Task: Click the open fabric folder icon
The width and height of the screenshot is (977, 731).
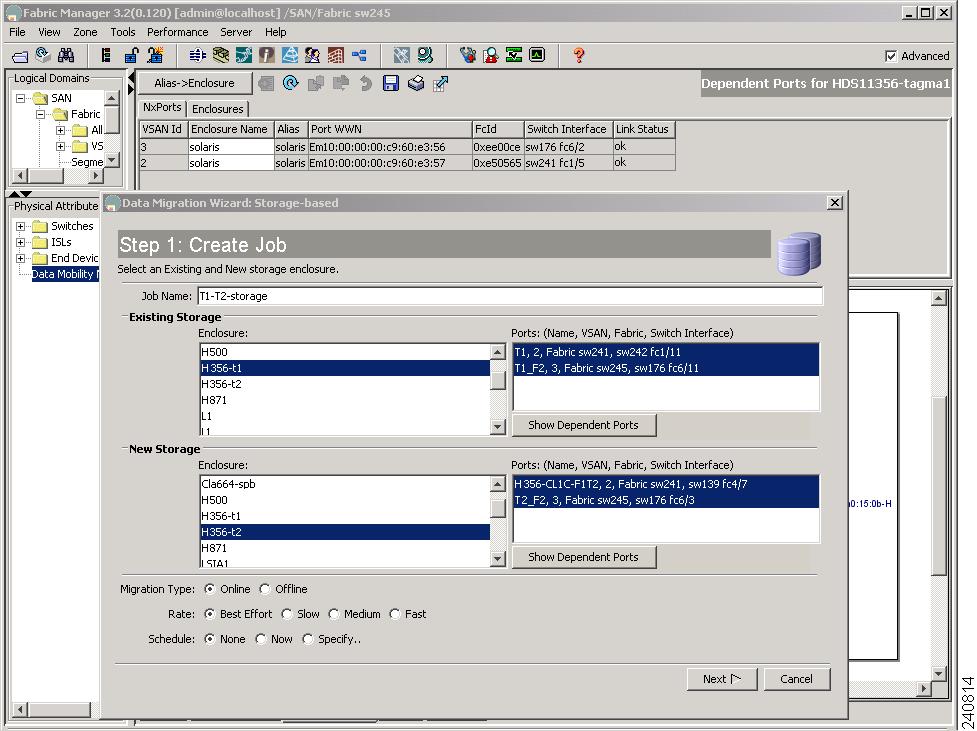Action: point(21,56)
